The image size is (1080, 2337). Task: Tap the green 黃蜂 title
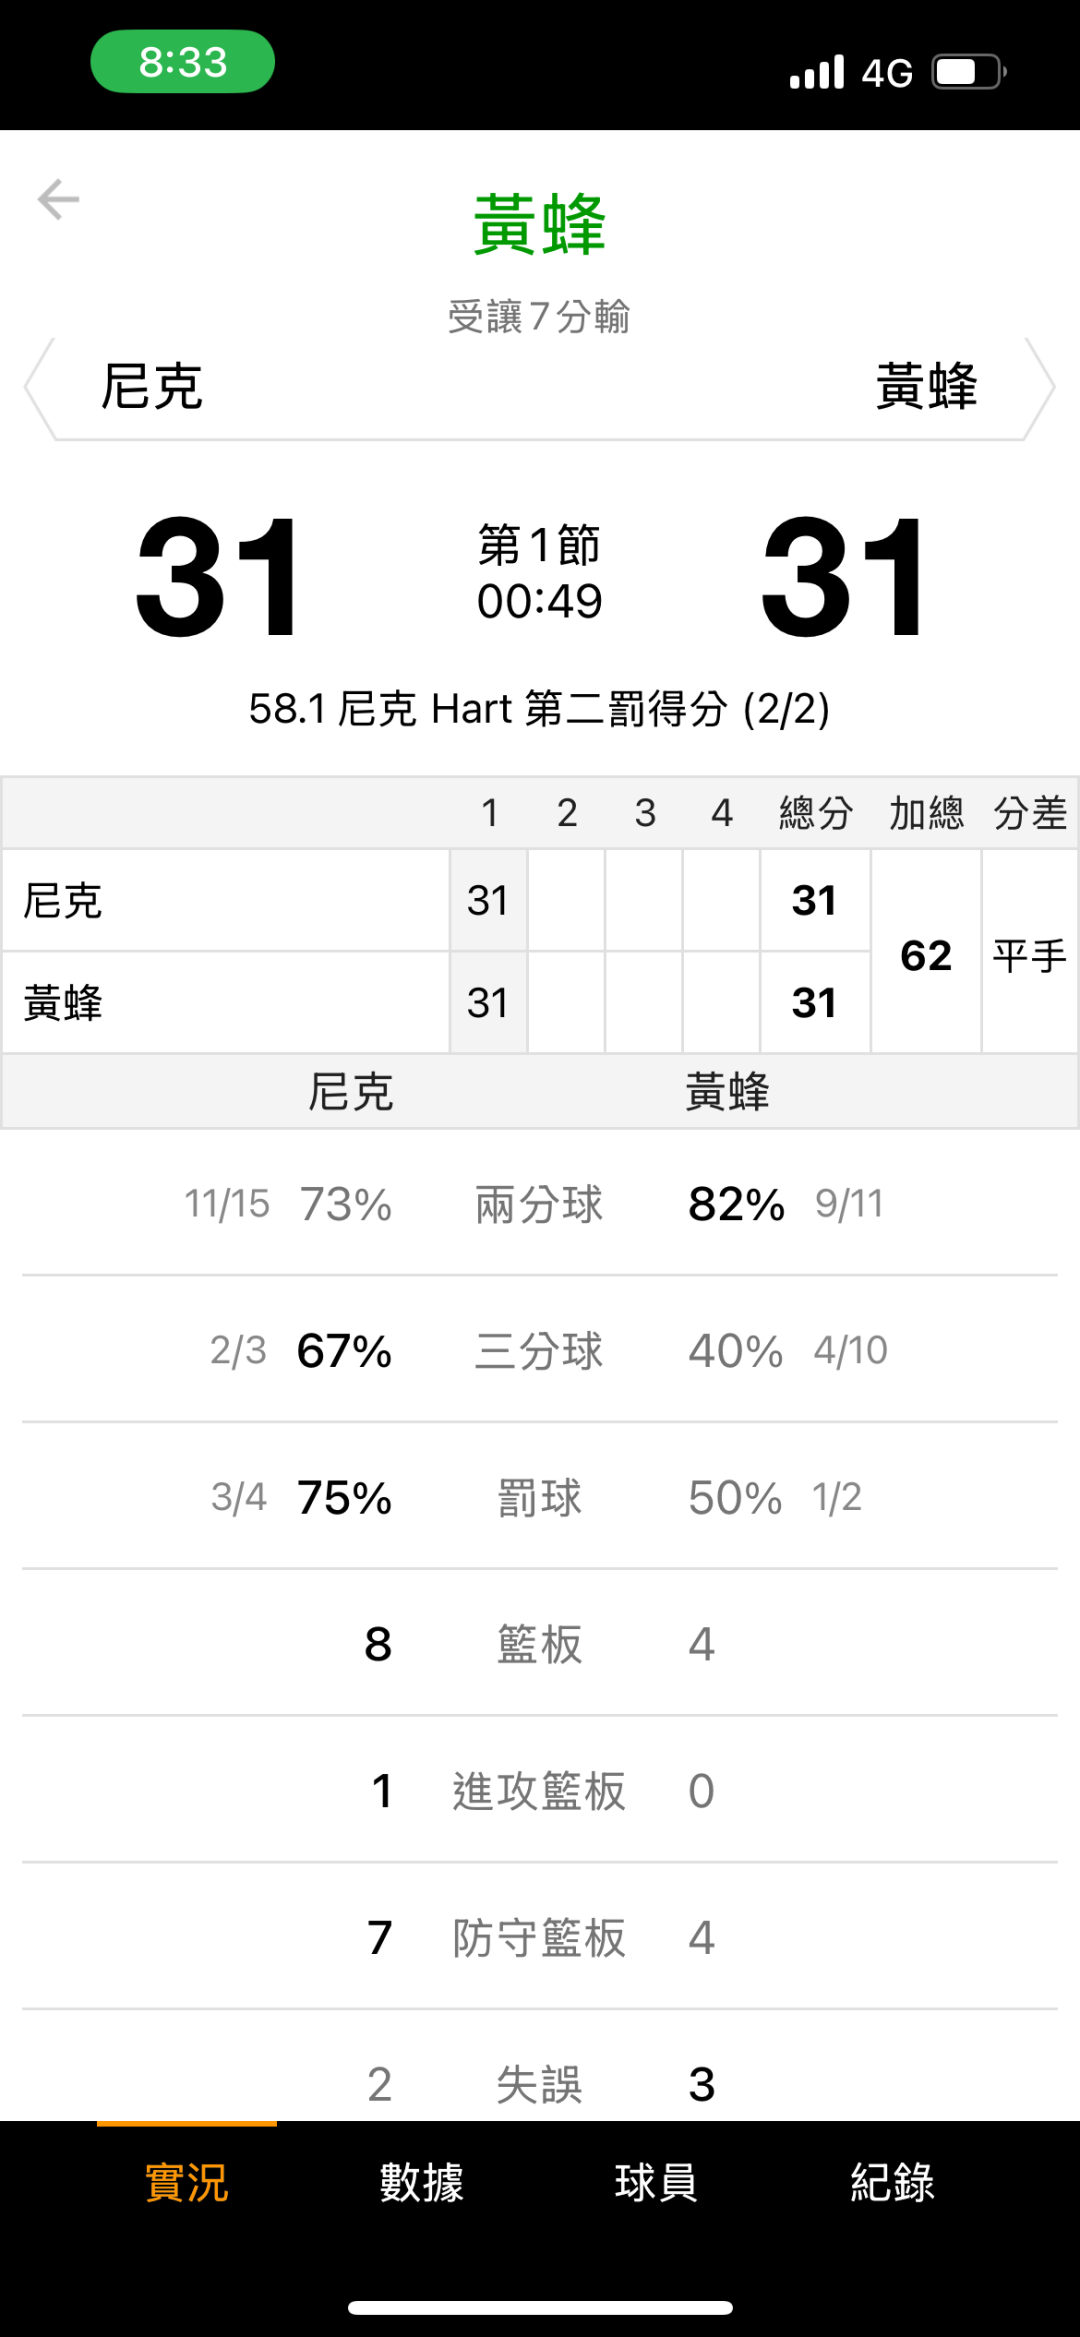[x=540, y=225]
